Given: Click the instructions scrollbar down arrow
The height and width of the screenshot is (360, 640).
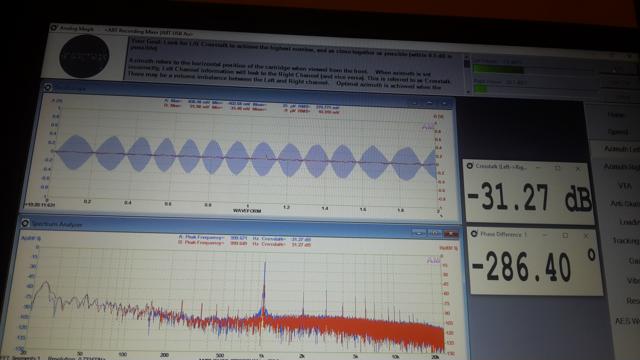Looking at the screenshot, I should 467,92.
